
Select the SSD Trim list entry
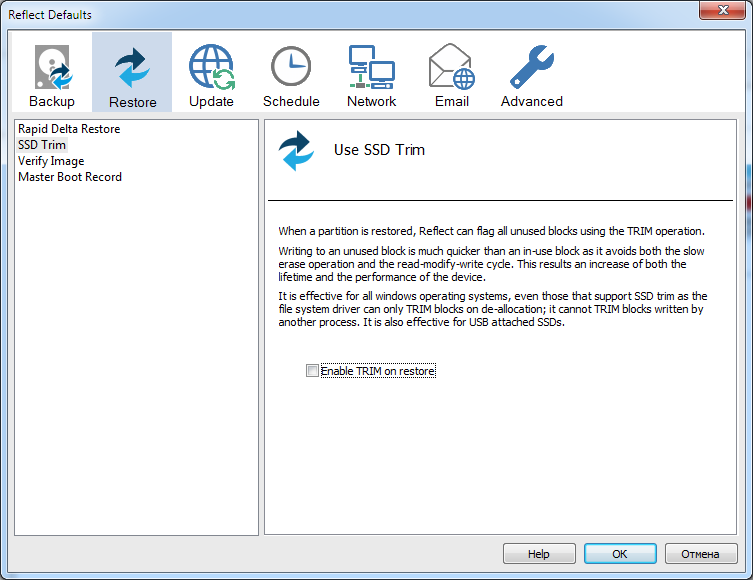[x=42, y=145]
